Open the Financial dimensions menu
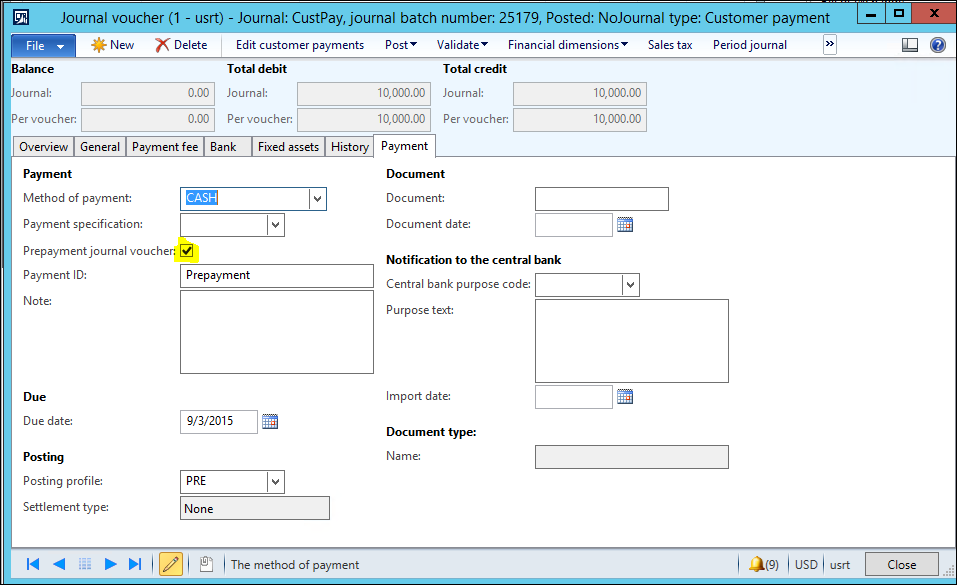Screen dimensions: 957x585 [x=567, y=45]
